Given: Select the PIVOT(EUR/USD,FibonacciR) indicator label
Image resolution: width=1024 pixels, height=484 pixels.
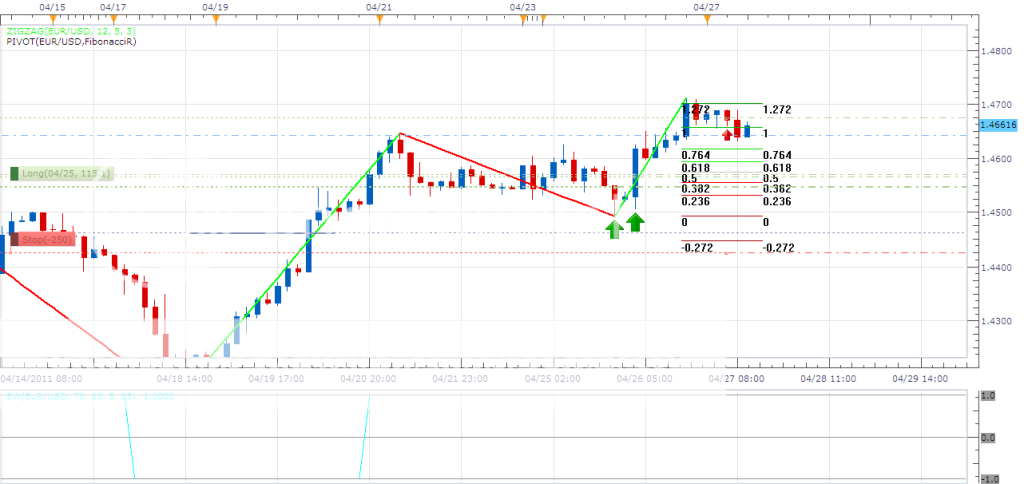Looking at the screenshot, I should click(x=70, y=43).
